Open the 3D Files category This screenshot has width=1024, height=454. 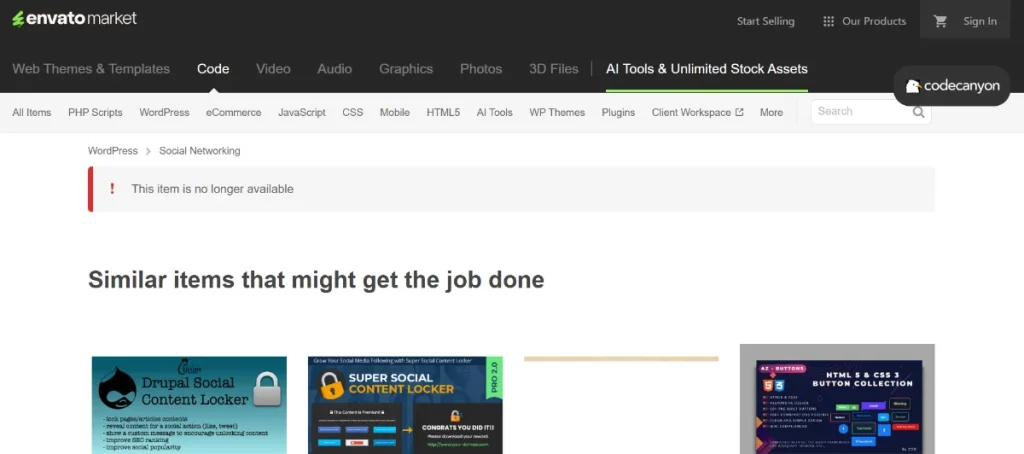pos(554,69)
